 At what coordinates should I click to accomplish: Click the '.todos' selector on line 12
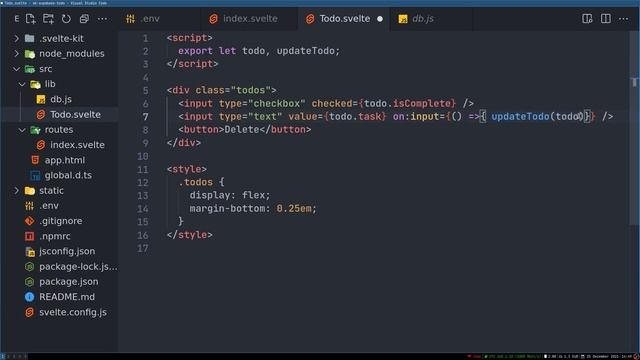(196, 182)
